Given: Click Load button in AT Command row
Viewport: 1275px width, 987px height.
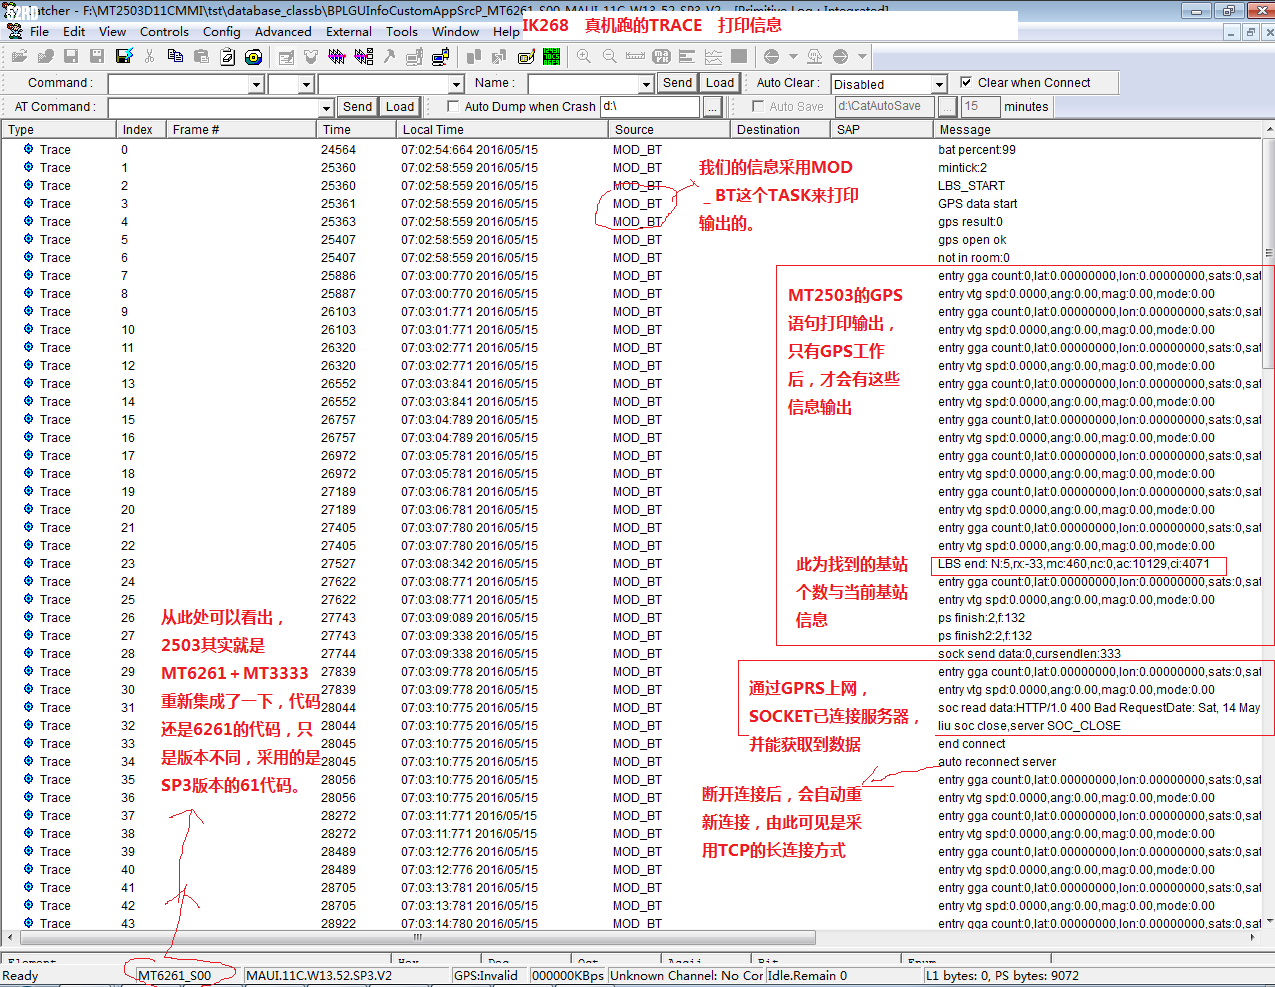Looking at the screenshot, I should coord(400,107).
